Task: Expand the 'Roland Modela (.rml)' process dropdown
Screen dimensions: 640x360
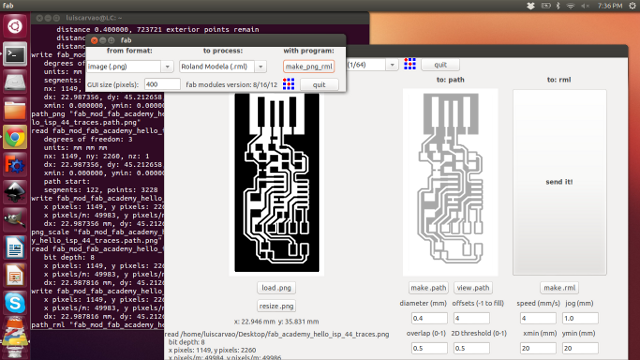Action: tap(260, 67)
